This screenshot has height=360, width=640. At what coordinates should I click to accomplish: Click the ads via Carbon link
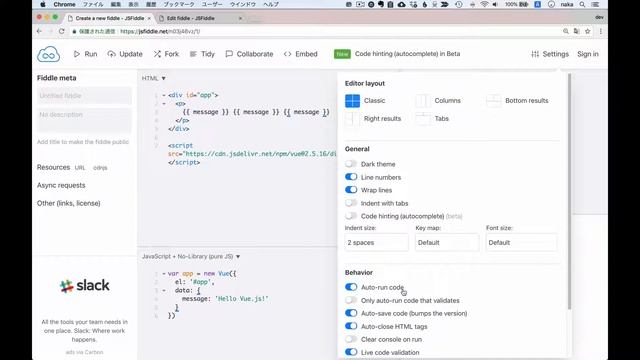click(x=84, y=352)
